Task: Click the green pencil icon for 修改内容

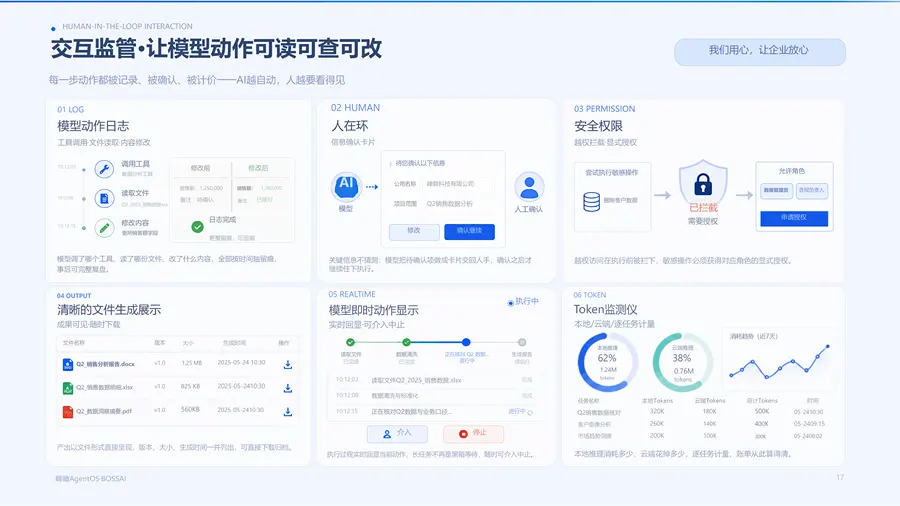Action: tap(104, 228)
